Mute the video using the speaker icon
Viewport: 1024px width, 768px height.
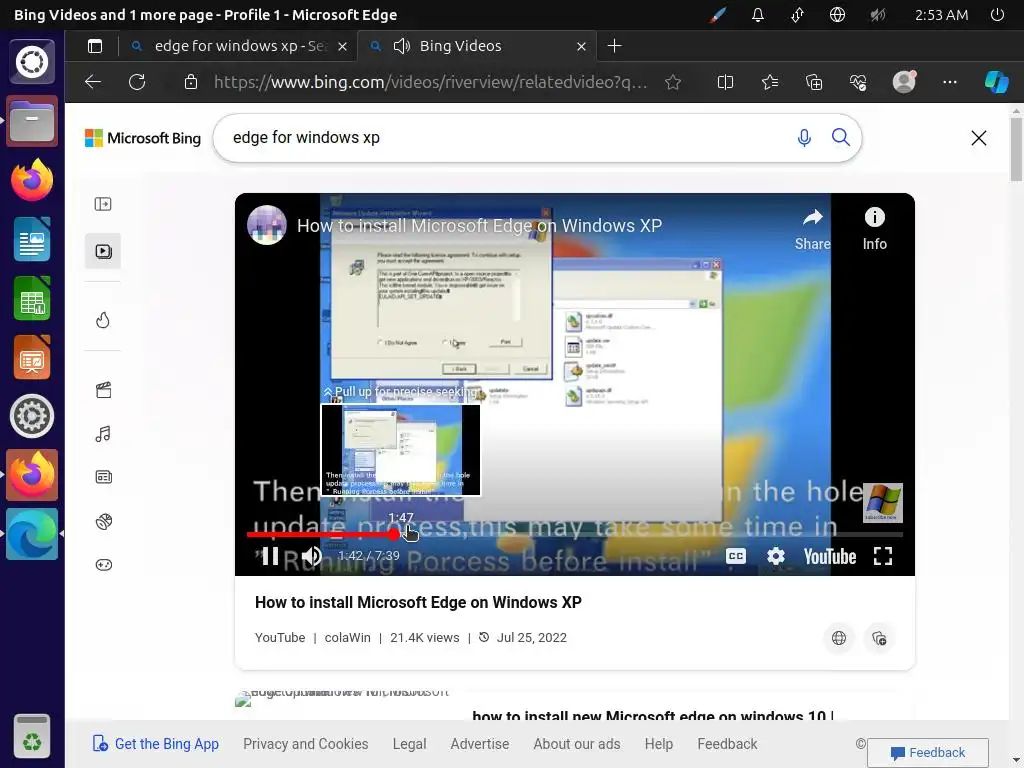[312, 556]
